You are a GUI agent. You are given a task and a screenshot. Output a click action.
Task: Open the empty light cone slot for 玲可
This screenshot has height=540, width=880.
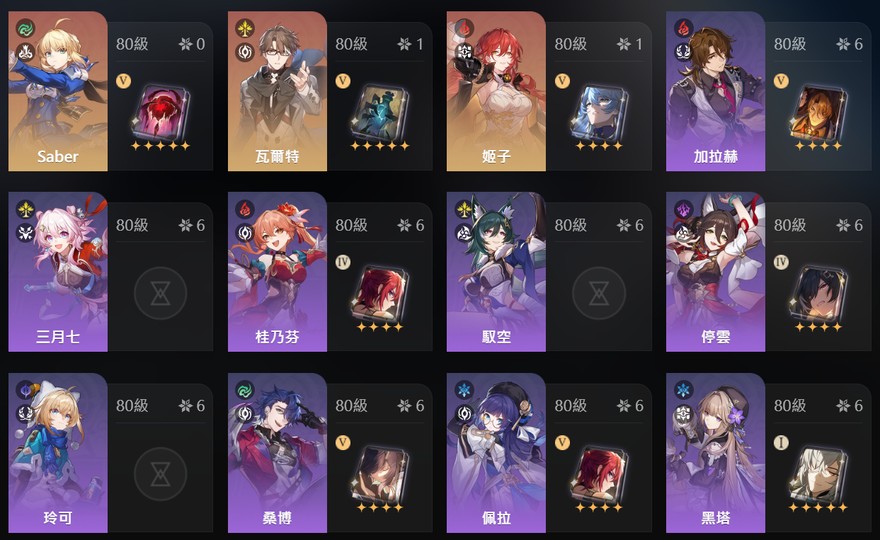click(x=161, y=474)
